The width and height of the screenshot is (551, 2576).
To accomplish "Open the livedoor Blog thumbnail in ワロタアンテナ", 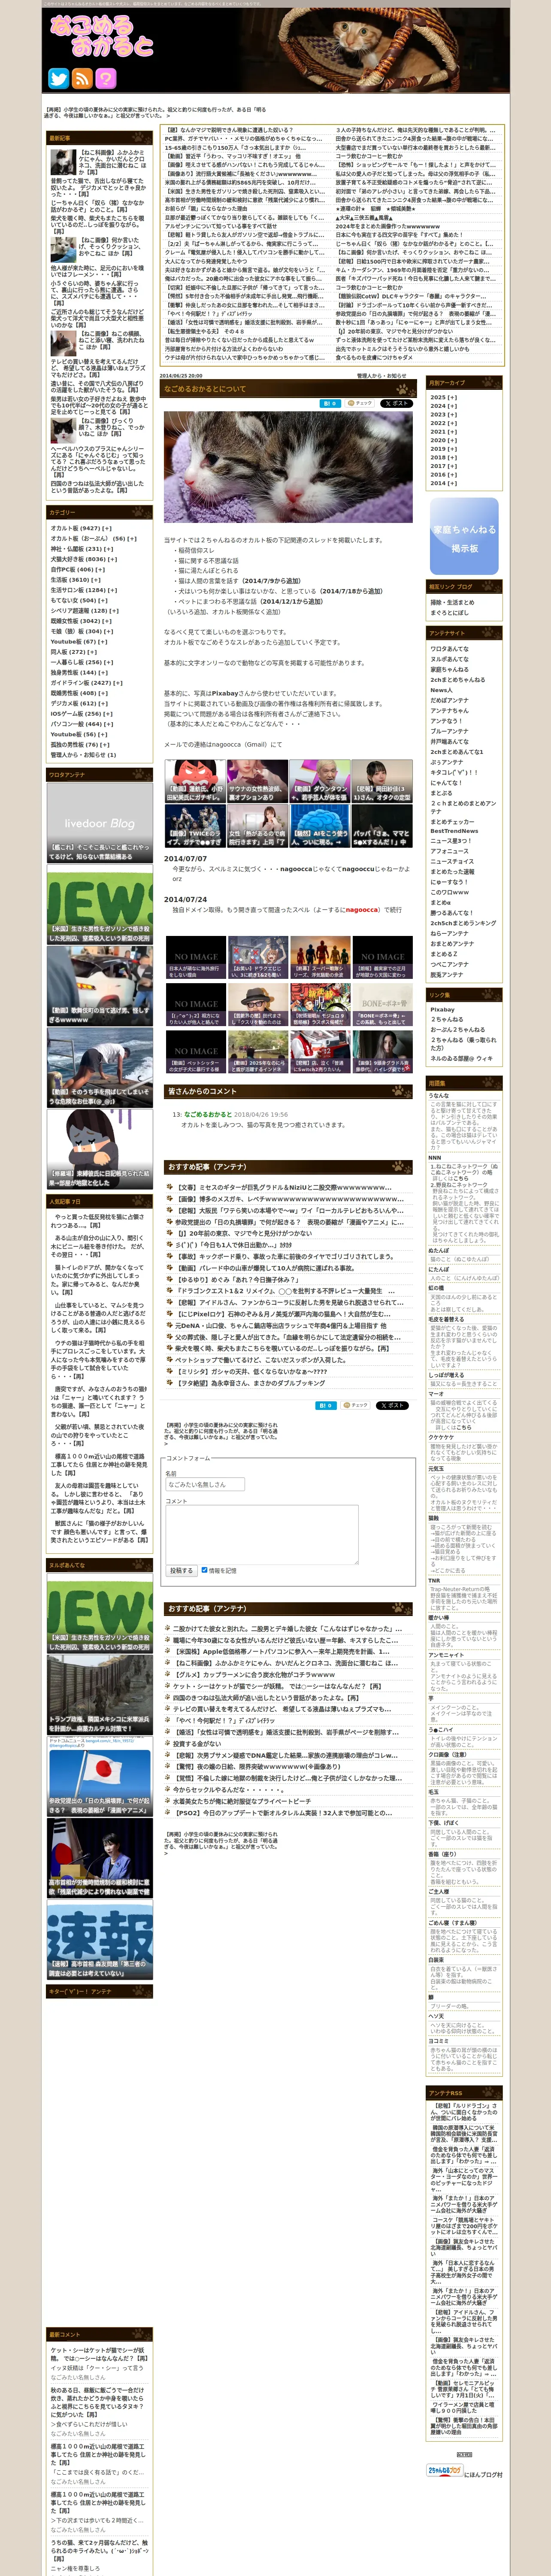I will (99, 824).
